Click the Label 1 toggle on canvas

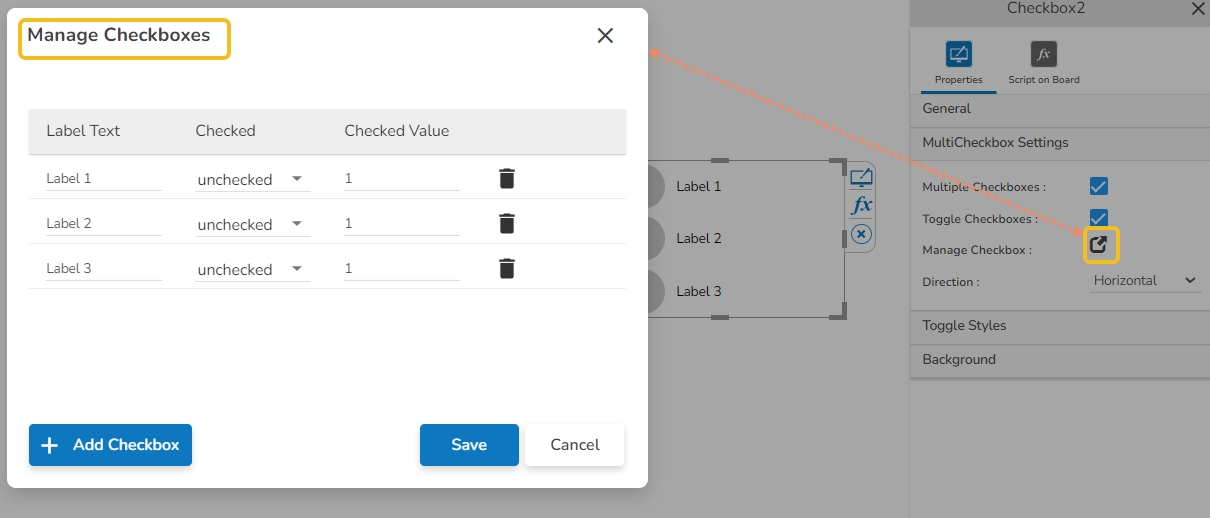click(x=654, y=186)
